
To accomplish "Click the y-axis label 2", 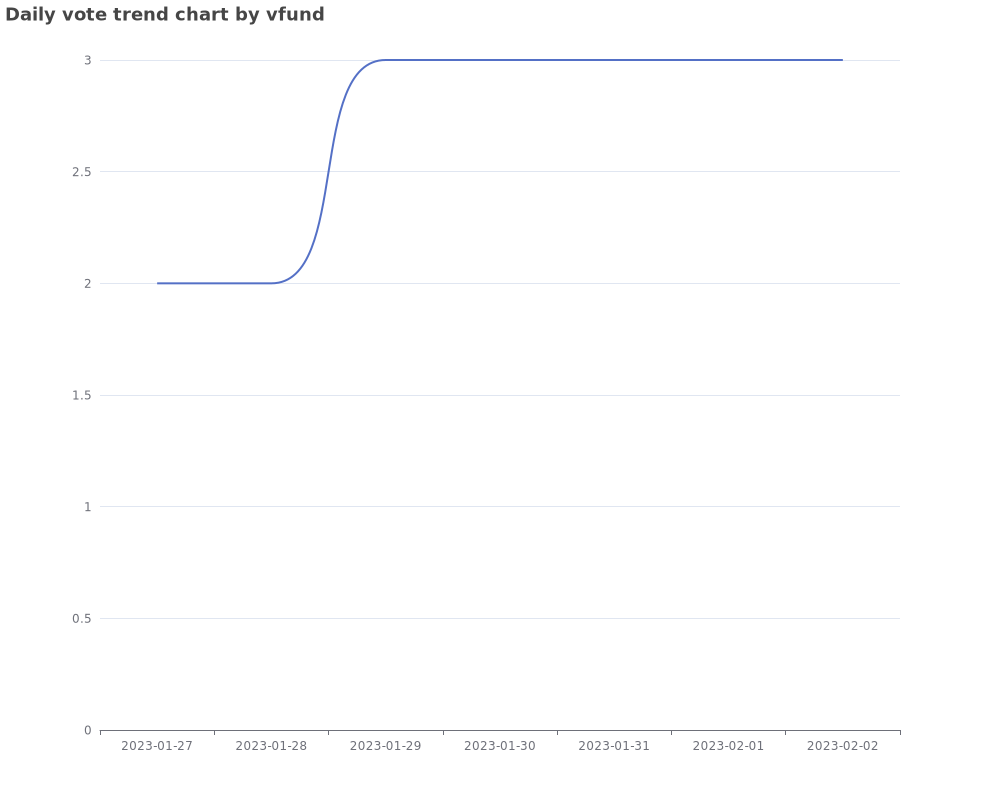I will click(x=87, y=283).
